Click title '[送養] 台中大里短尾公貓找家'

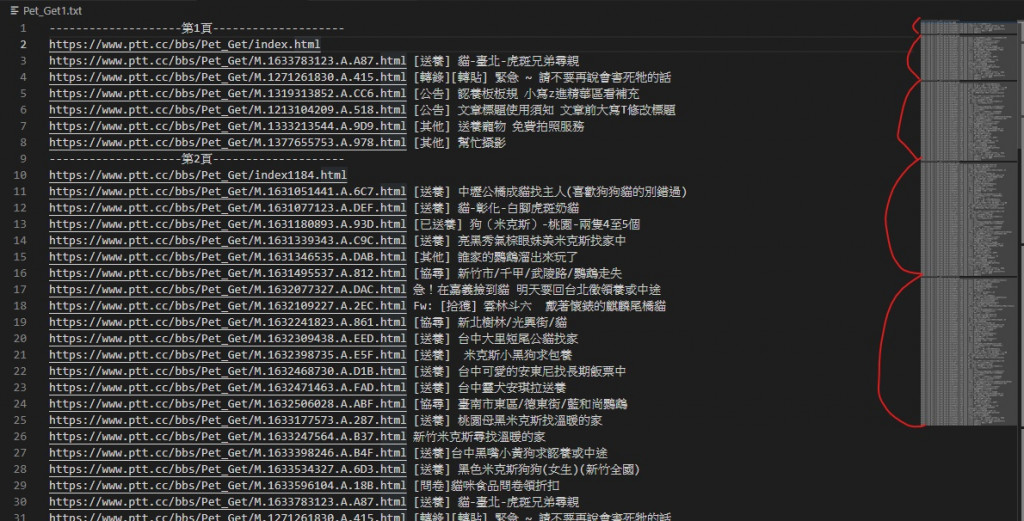495,338
